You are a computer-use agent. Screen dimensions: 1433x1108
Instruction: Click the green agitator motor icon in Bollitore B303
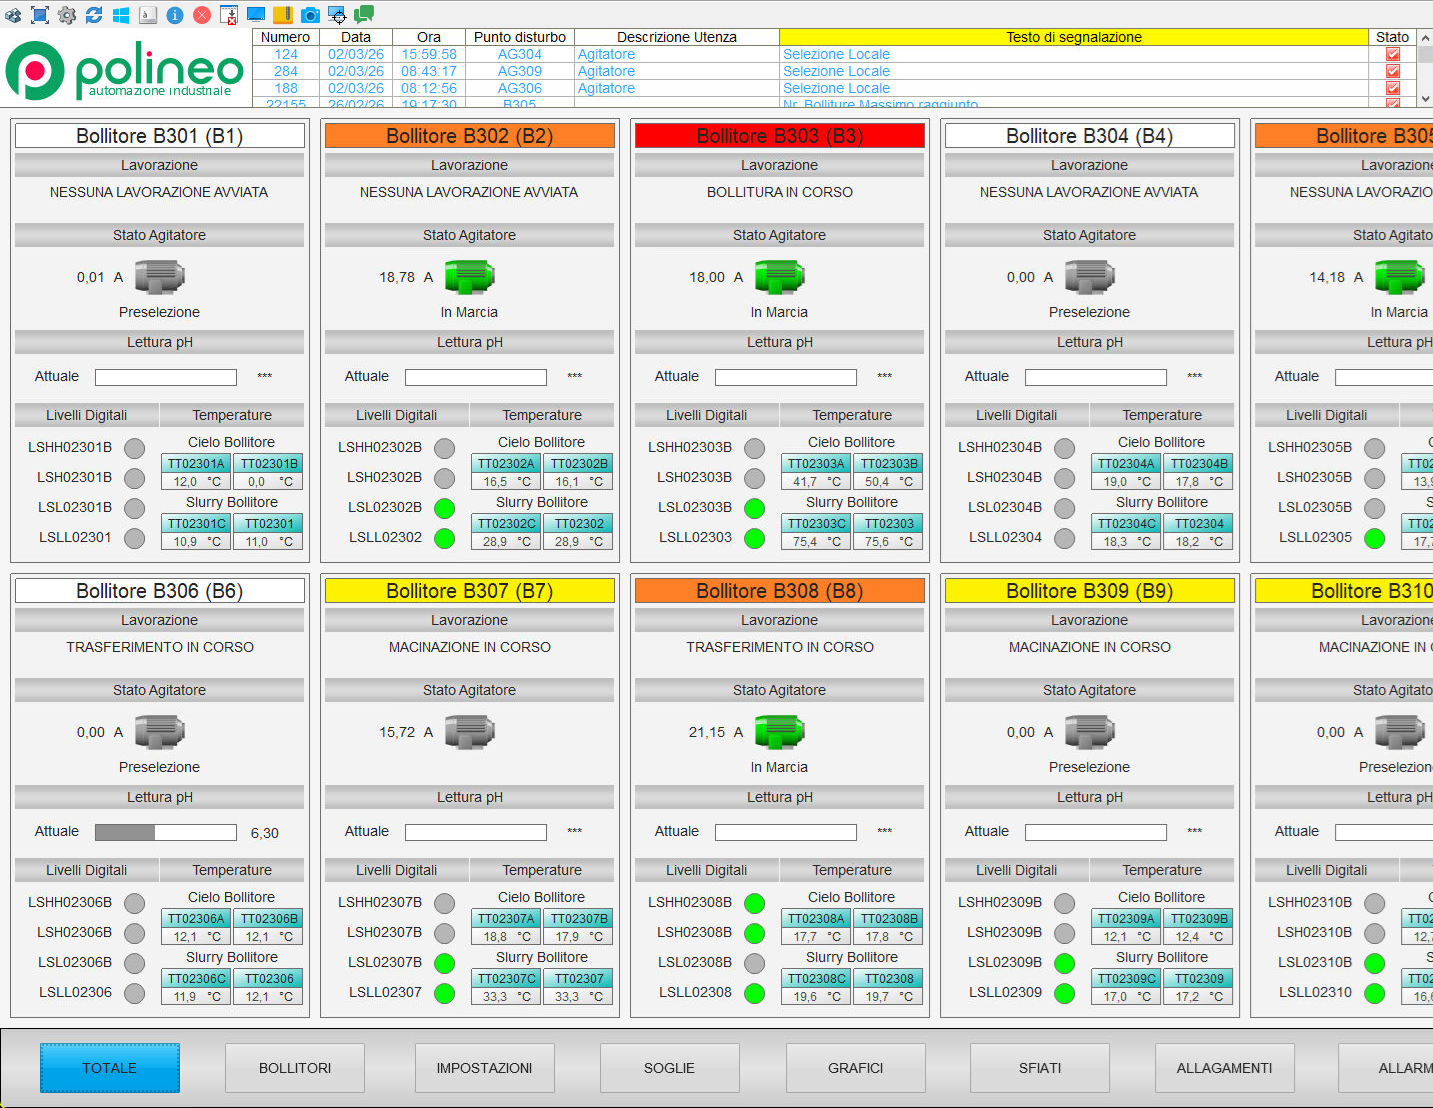778,277
